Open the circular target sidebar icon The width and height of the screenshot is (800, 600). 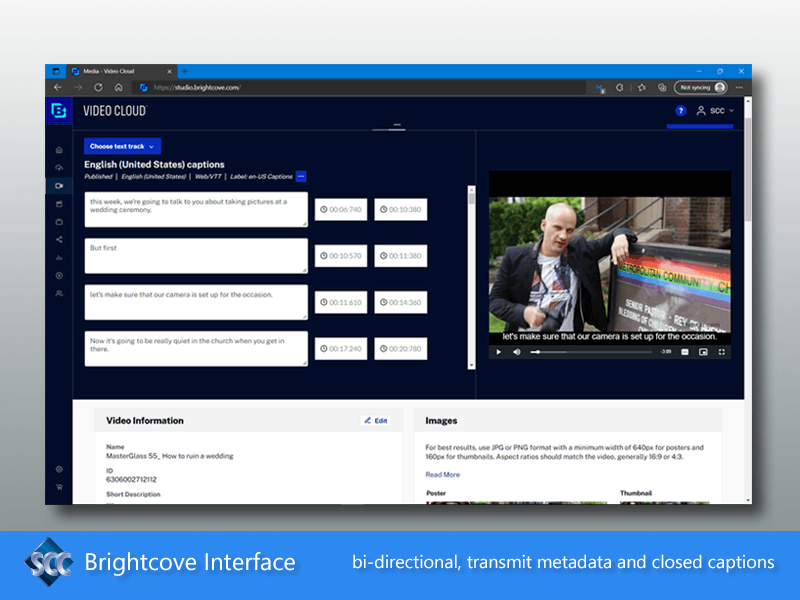click(59, 276)
